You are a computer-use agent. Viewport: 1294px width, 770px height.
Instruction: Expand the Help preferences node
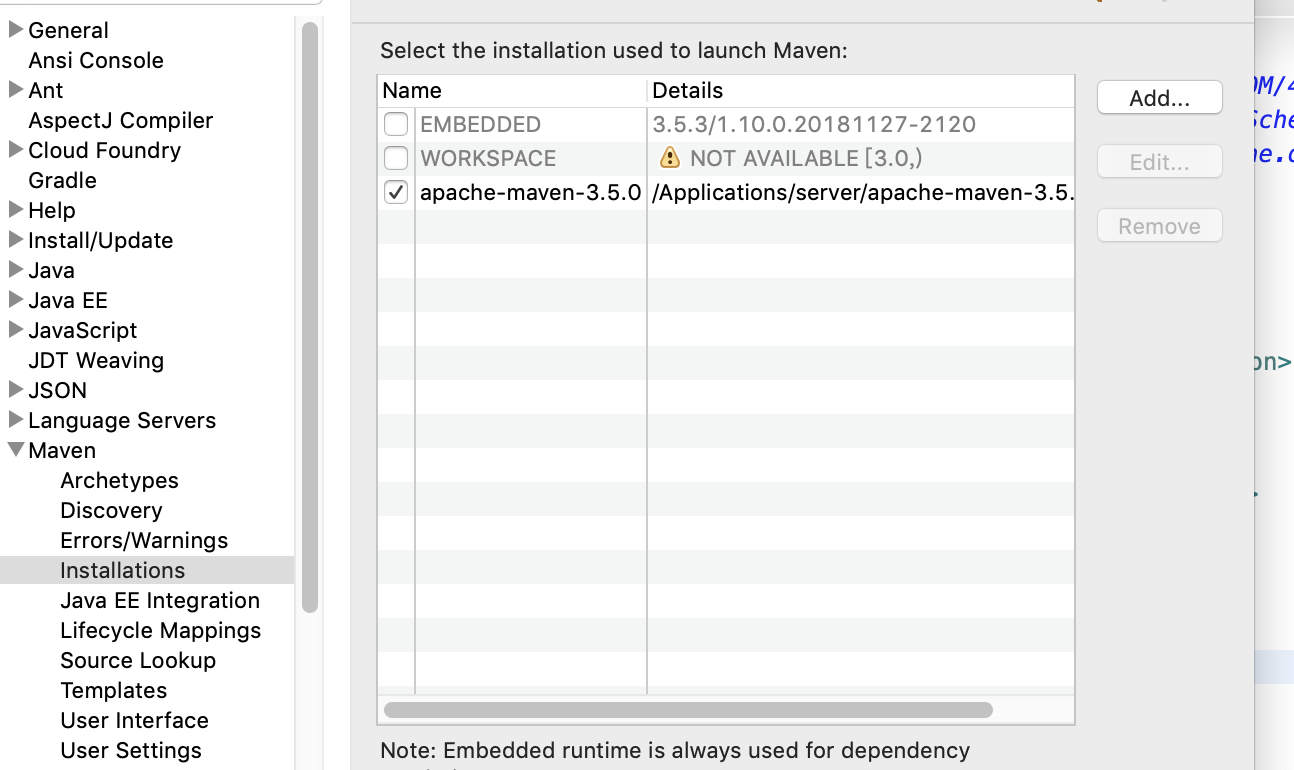pos(15,210)
